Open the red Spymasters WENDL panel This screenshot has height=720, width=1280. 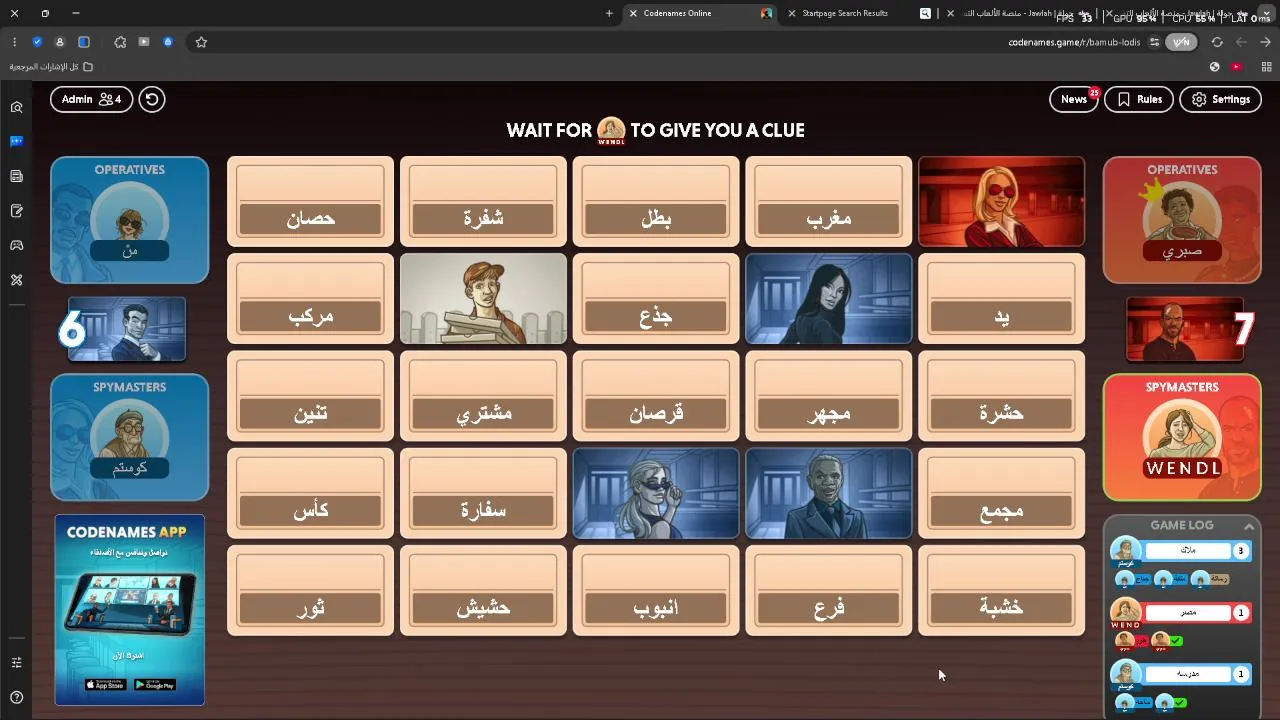1182,437
